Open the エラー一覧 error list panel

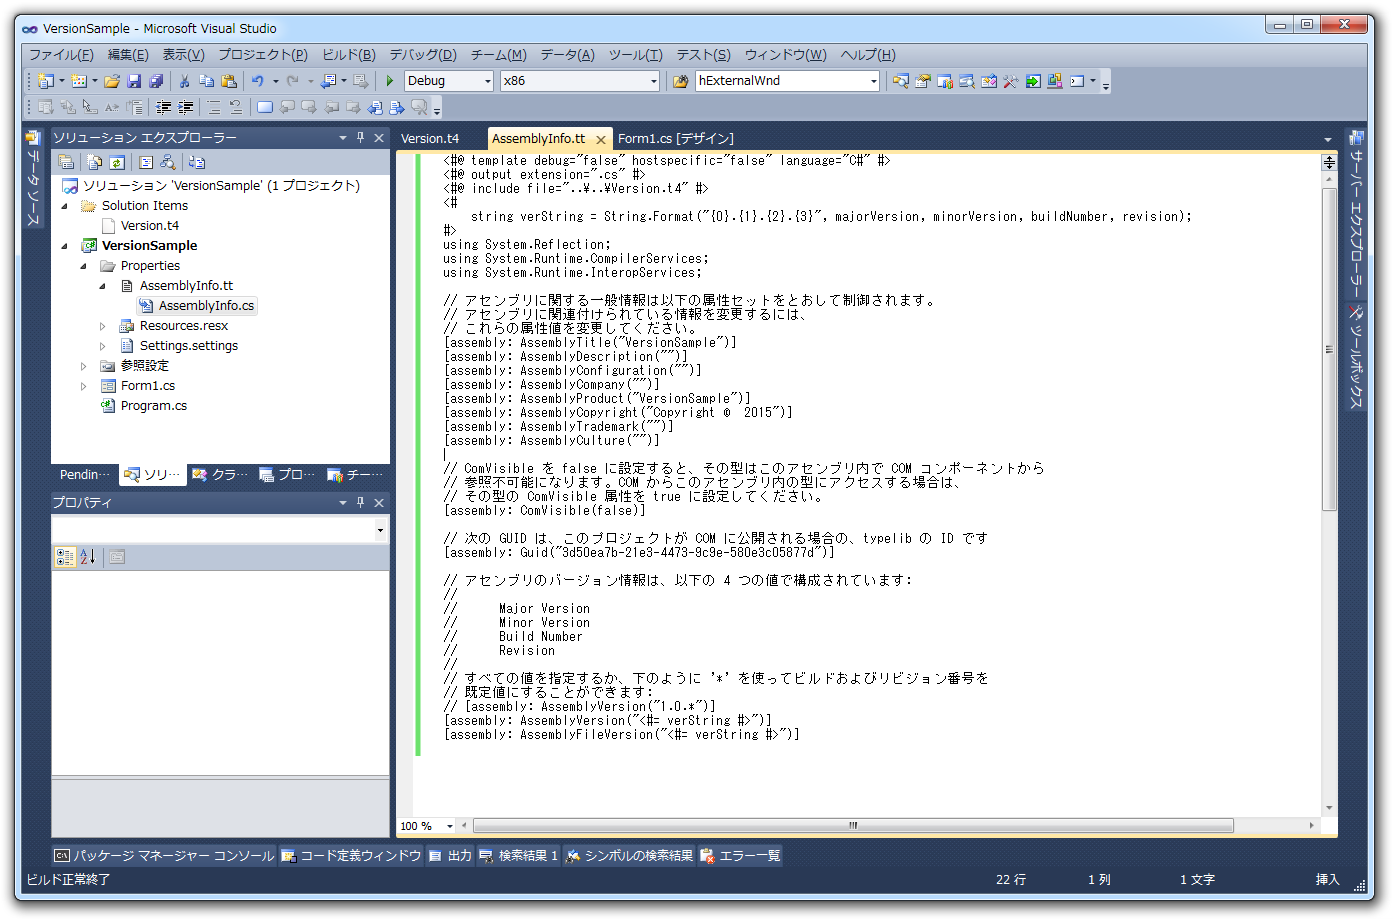(740, 856)
